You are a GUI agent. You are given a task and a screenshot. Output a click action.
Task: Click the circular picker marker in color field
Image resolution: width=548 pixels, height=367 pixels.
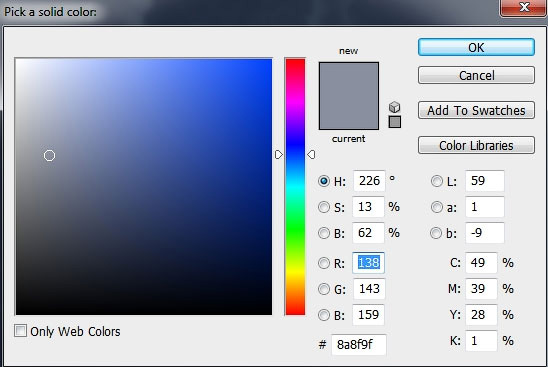click(x=49, y=156)
